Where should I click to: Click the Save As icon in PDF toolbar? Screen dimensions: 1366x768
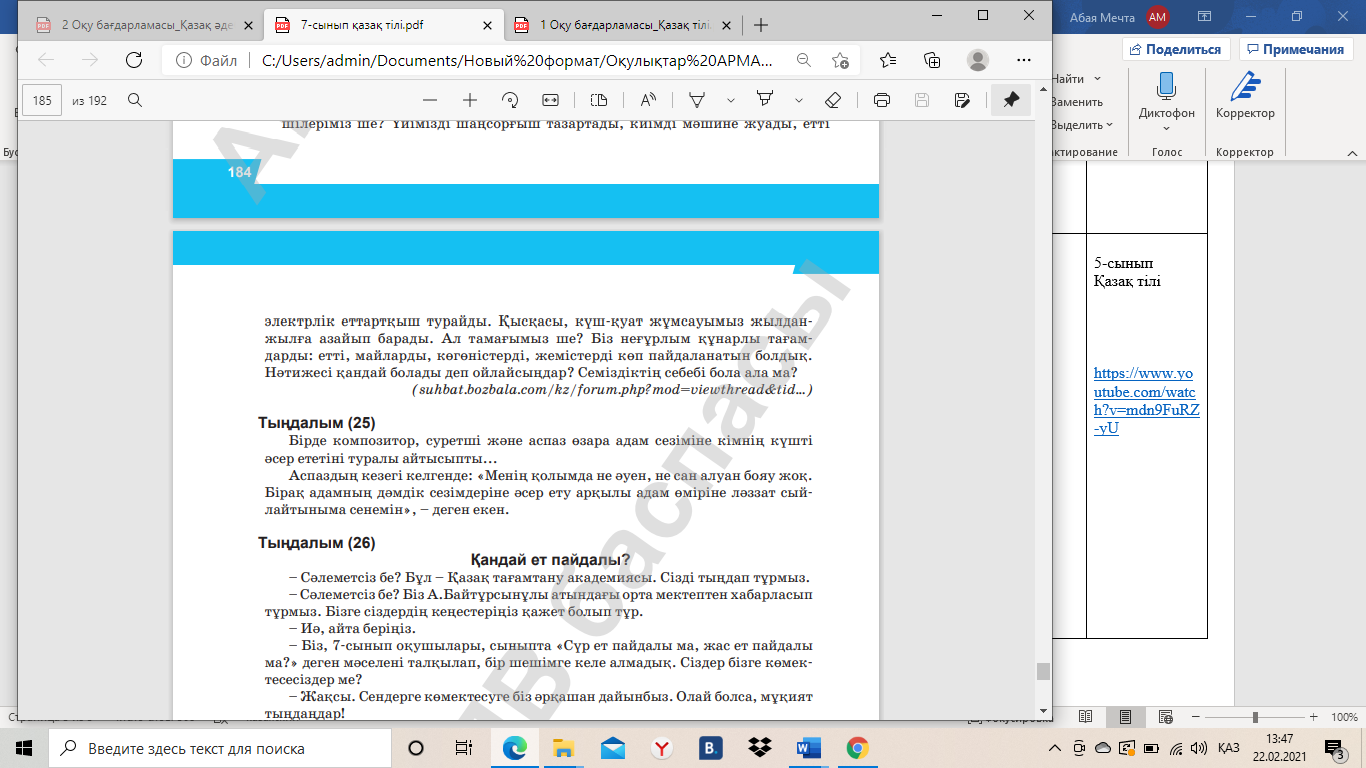(x=962, y=100)
